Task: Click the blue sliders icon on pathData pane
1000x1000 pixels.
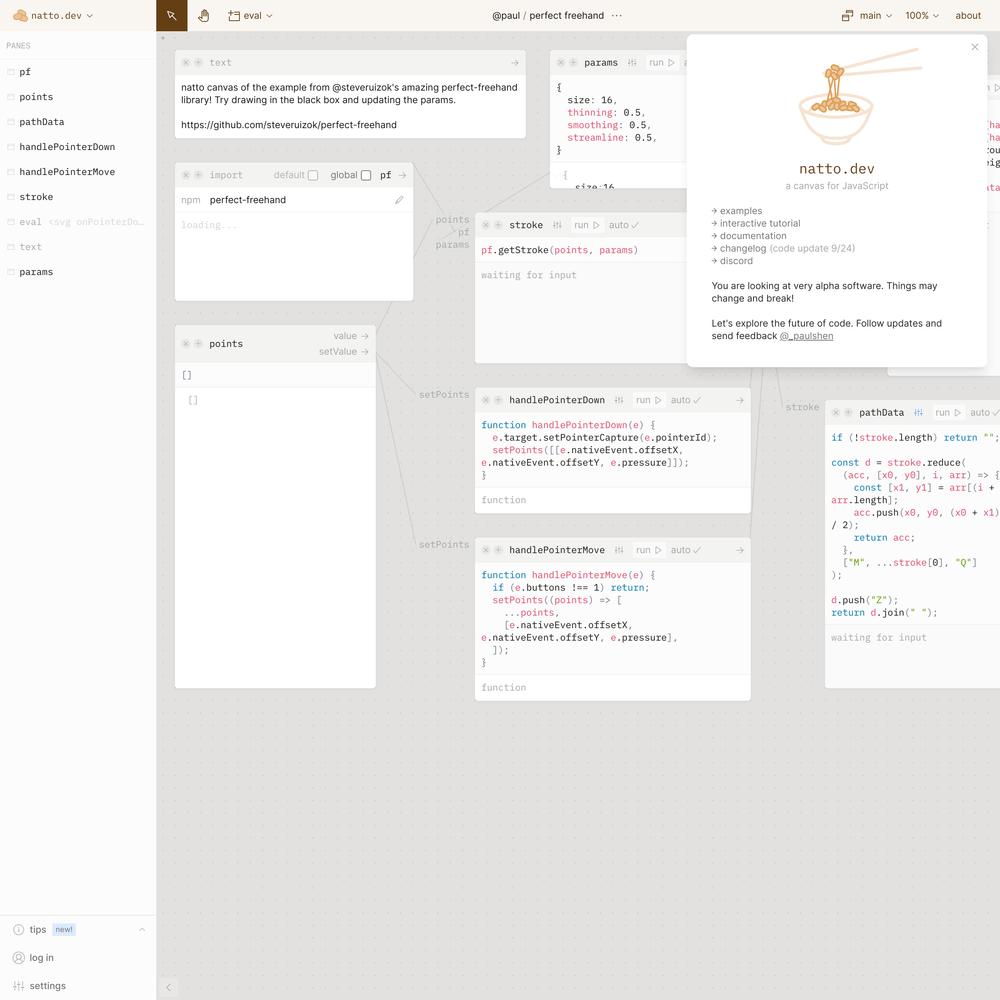Action: [918, 413]
